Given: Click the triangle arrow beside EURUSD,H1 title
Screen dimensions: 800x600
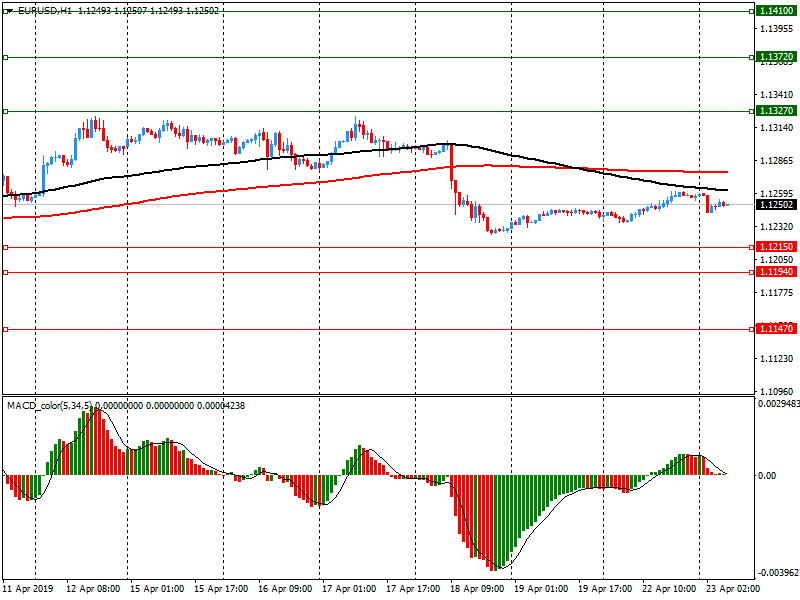Looking at the screenshot, I should click(x=8, y=10).
